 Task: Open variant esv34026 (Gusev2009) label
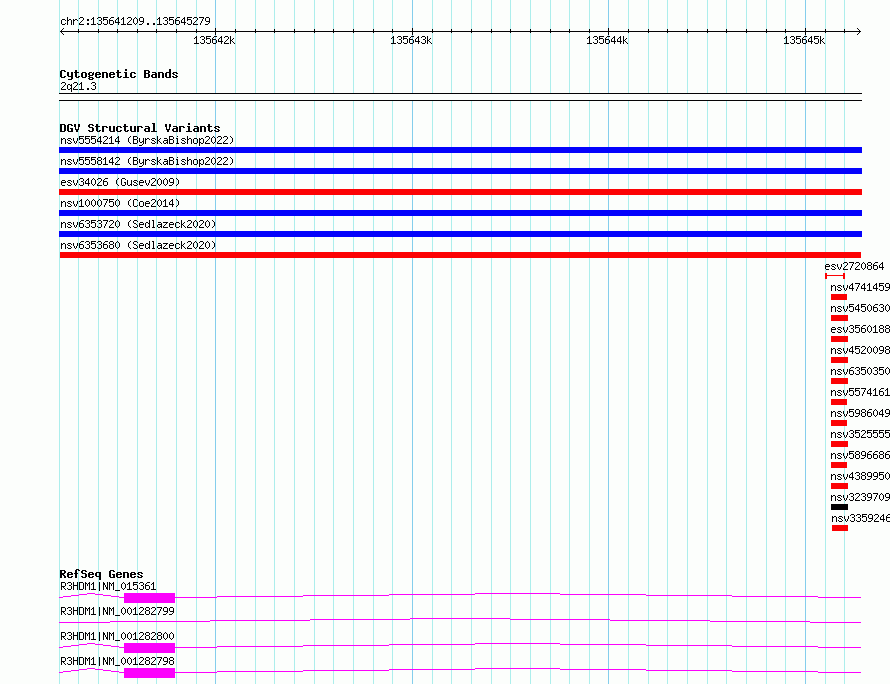[120, 182]
